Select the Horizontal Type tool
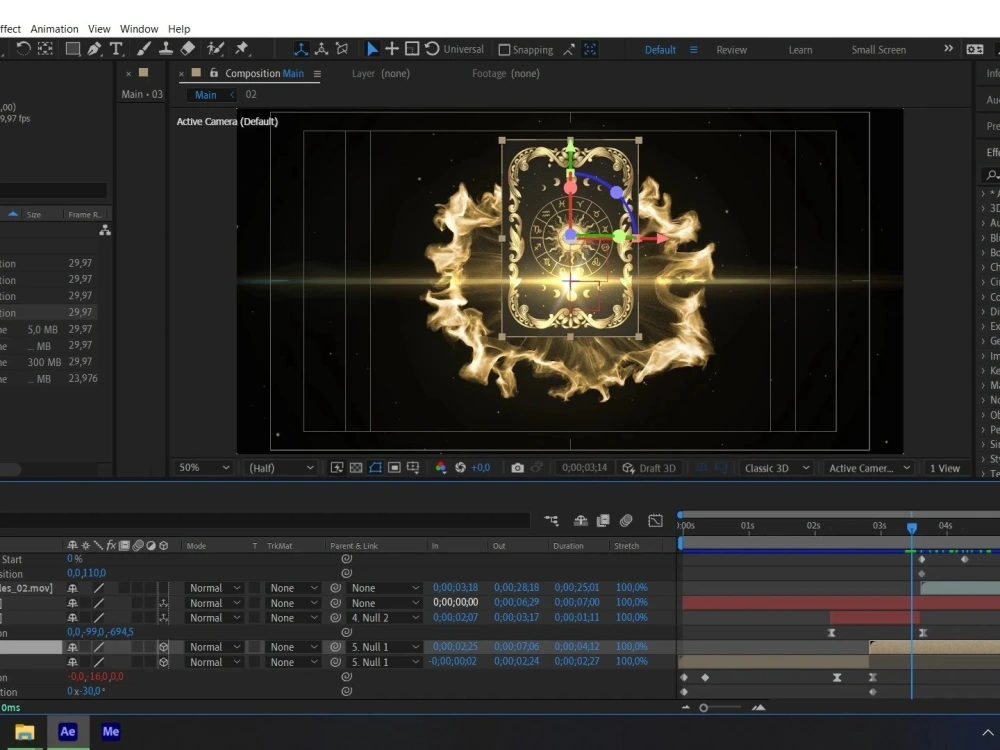 pyautogui.click(x=116, y=49)
